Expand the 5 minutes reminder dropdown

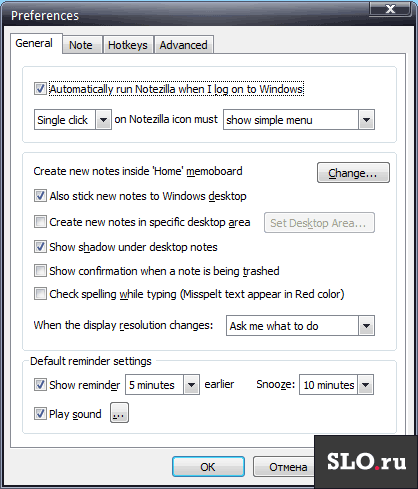pos(162,385)
